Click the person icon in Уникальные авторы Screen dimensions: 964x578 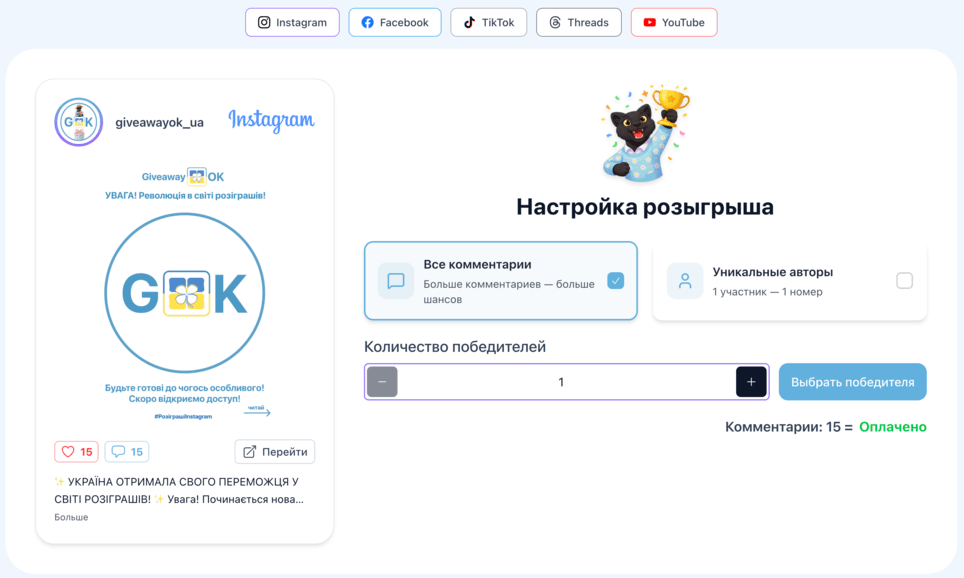(685, 281)
